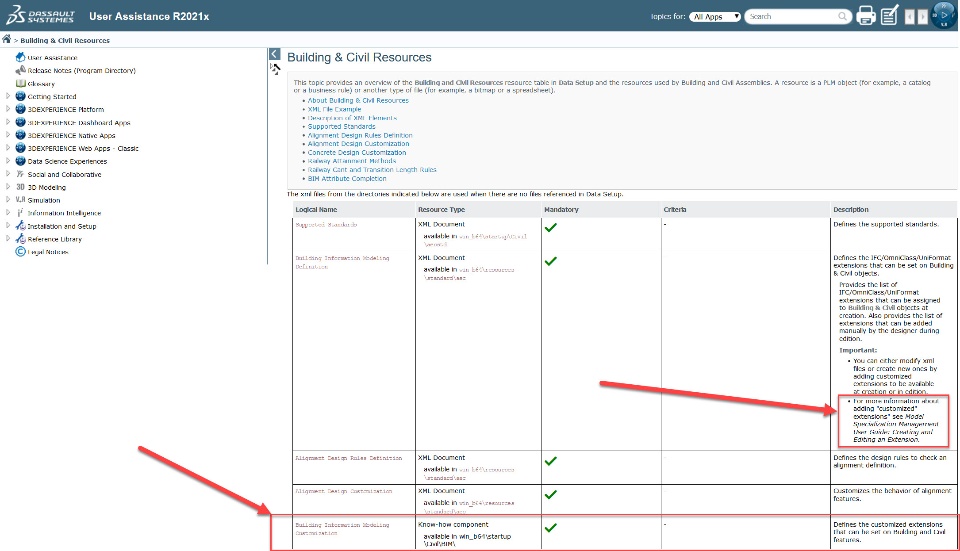Click the User Assistance house icon

[x=20, y=57]
